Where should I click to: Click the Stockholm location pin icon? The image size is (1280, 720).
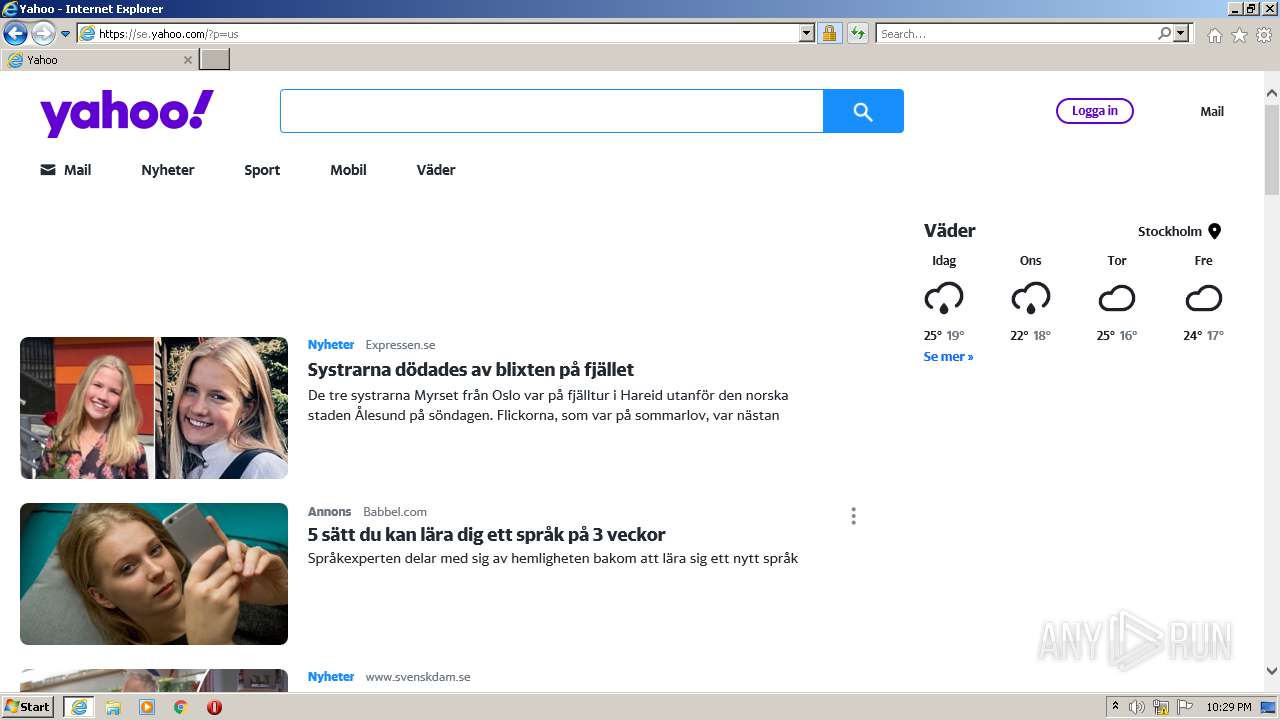click(1215, 231)
